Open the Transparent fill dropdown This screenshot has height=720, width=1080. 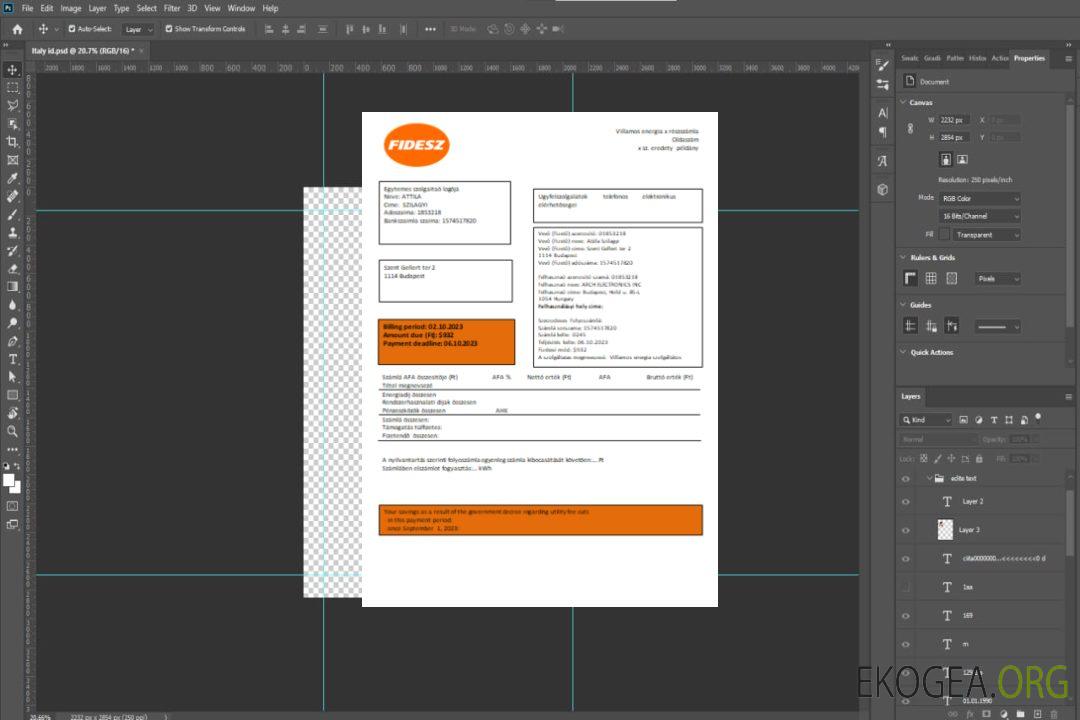[986, 235]
